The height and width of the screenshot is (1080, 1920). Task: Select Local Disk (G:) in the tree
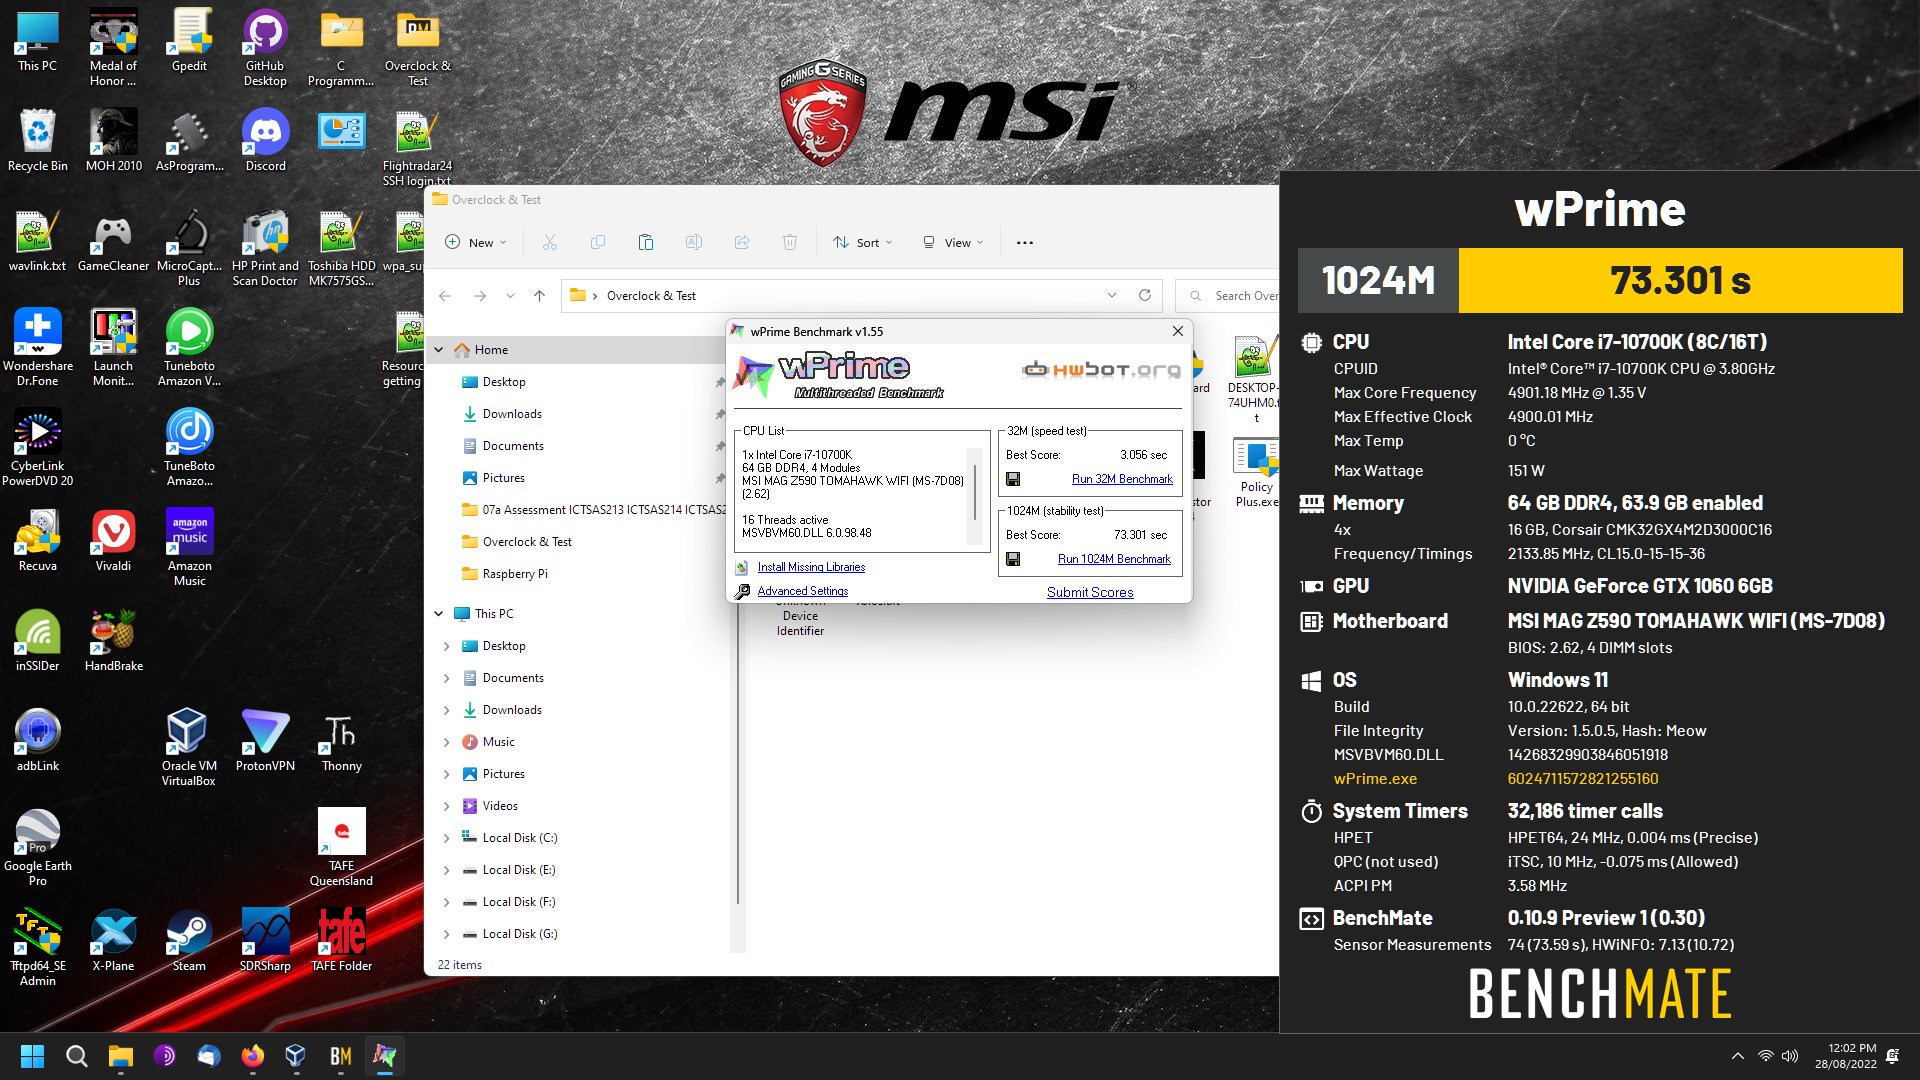click(519, 934)
